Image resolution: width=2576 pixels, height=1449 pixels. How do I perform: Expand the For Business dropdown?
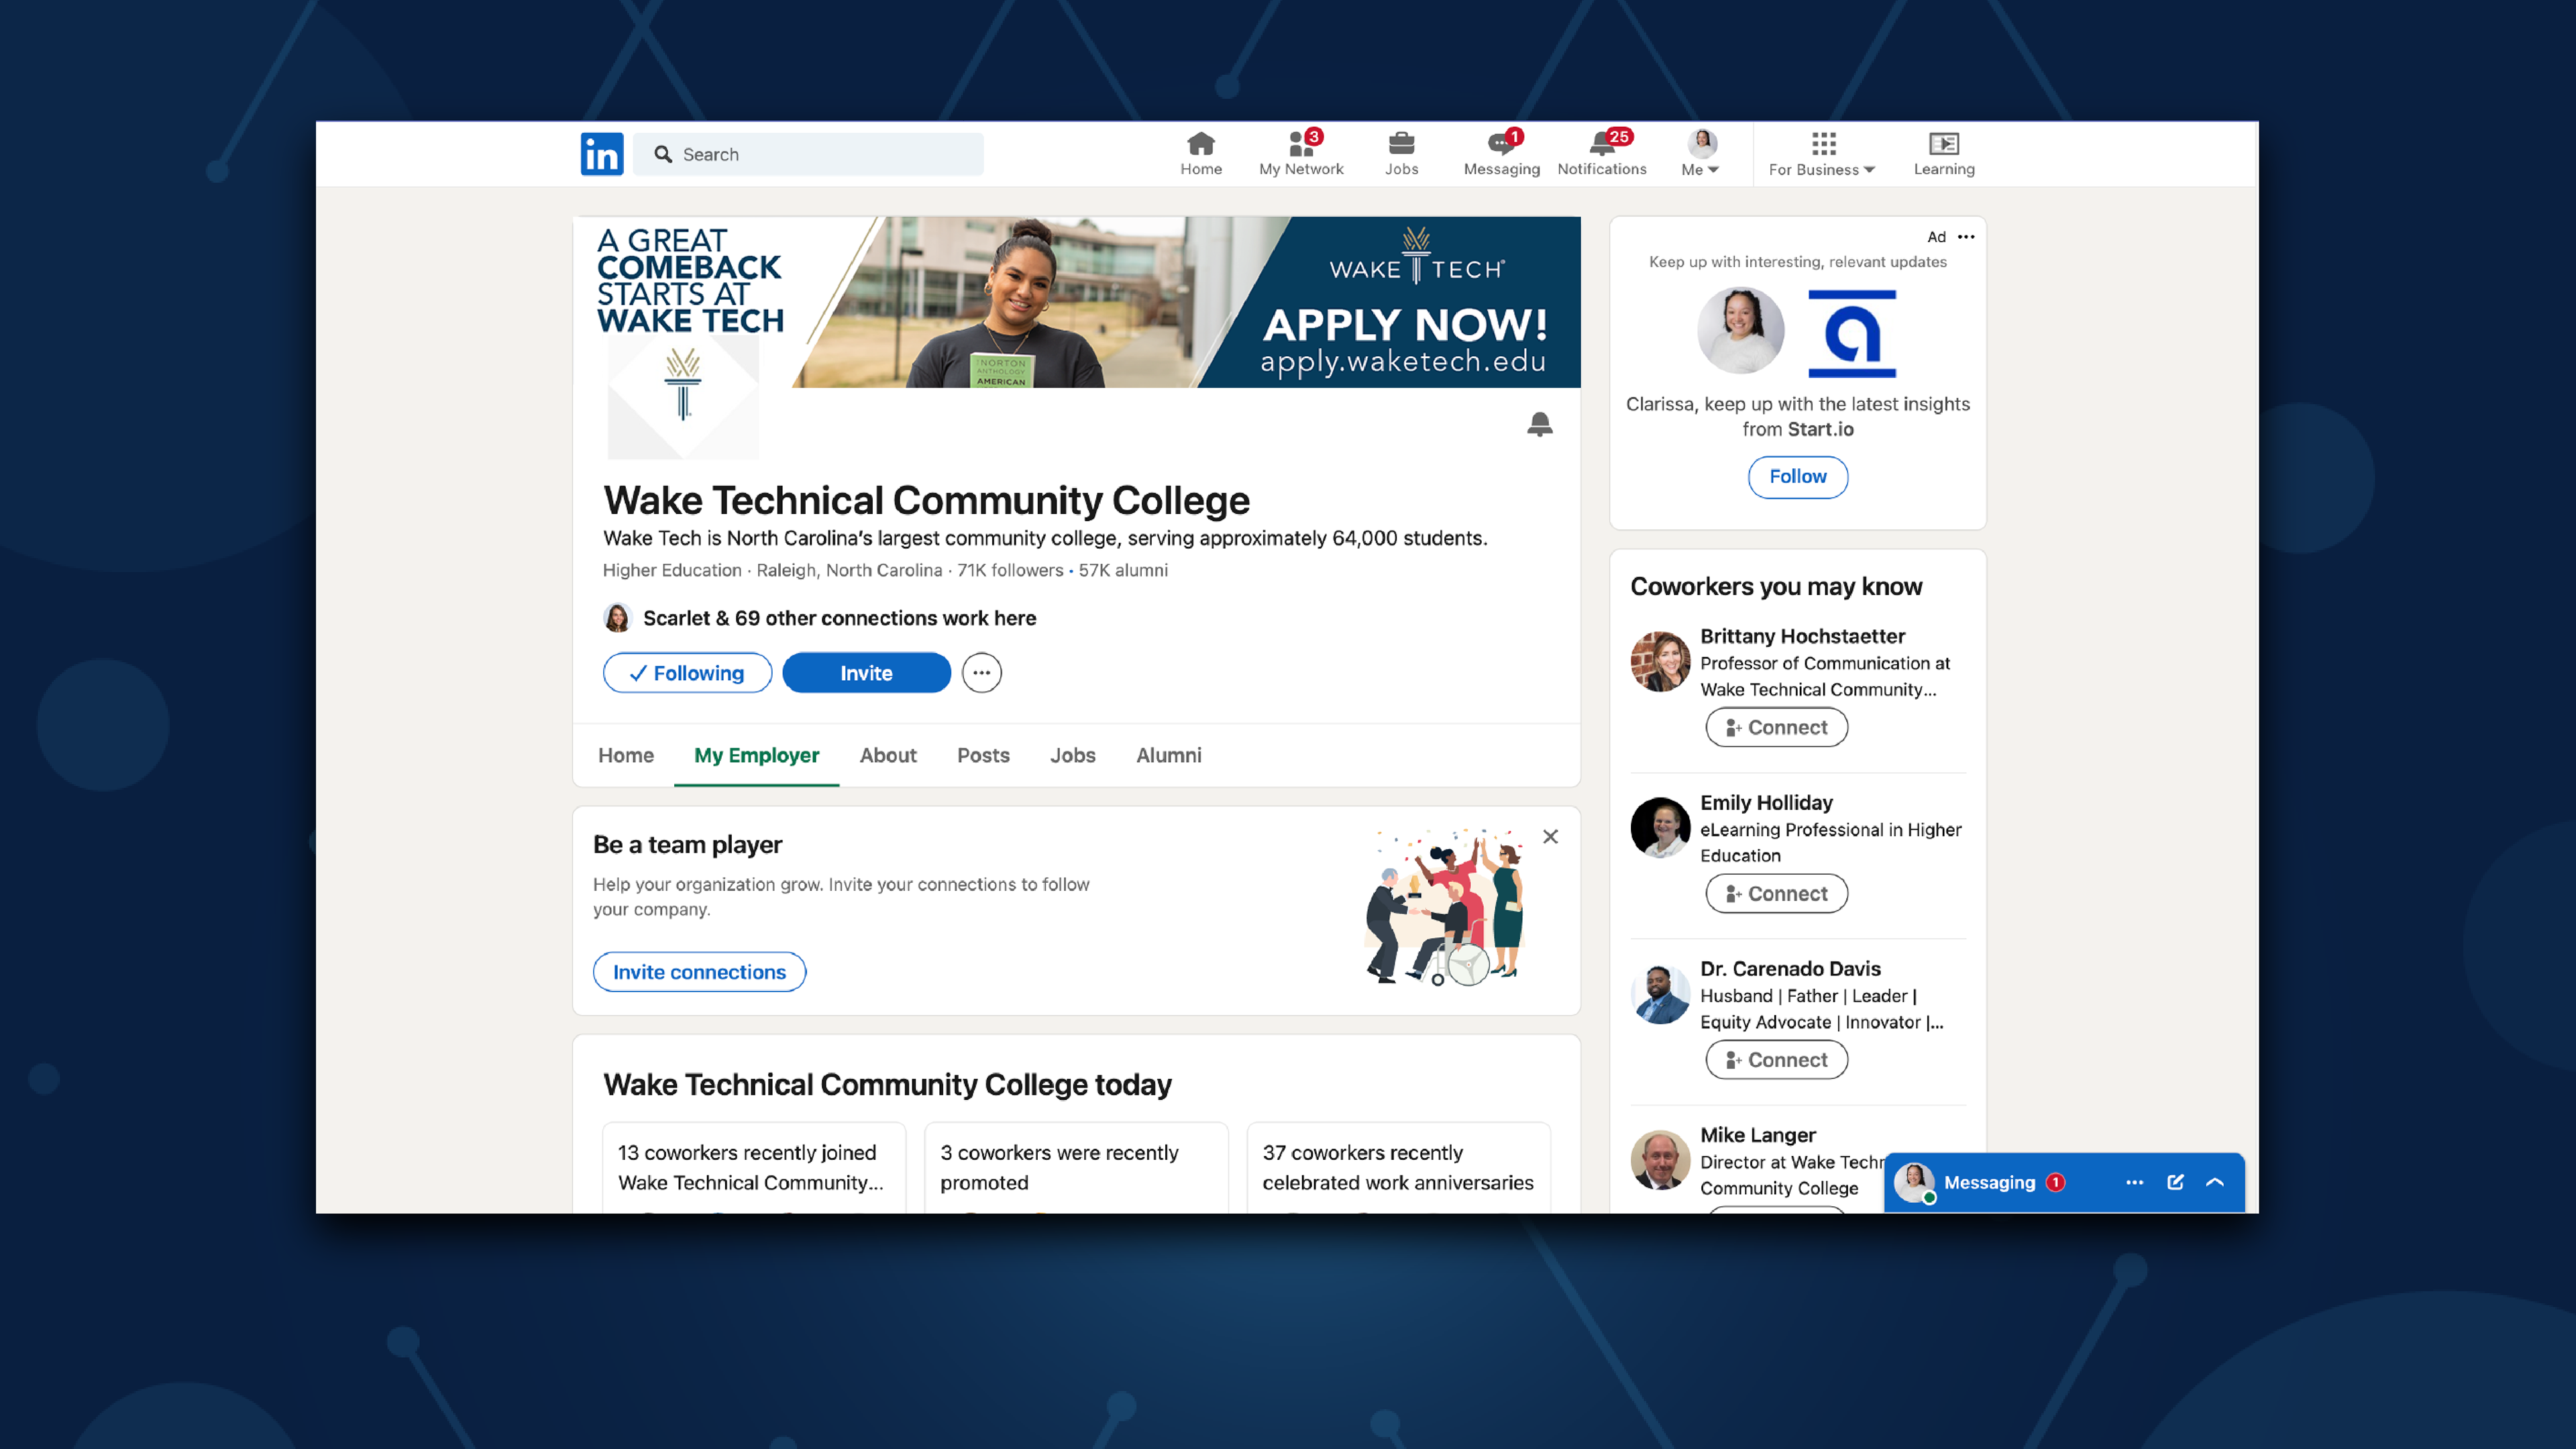[1822, 154]
